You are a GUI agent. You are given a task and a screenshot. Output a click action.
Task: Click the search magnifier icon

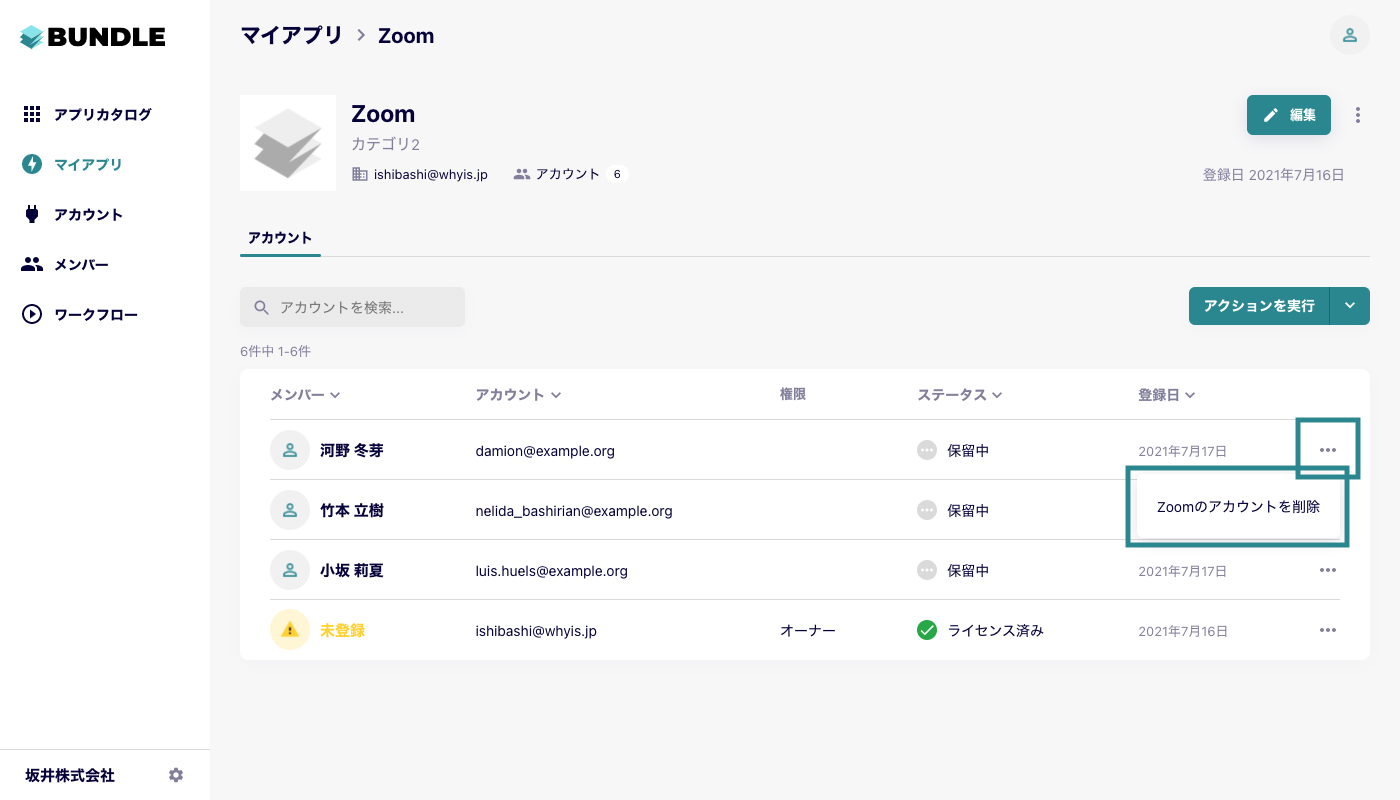(262, 307)
